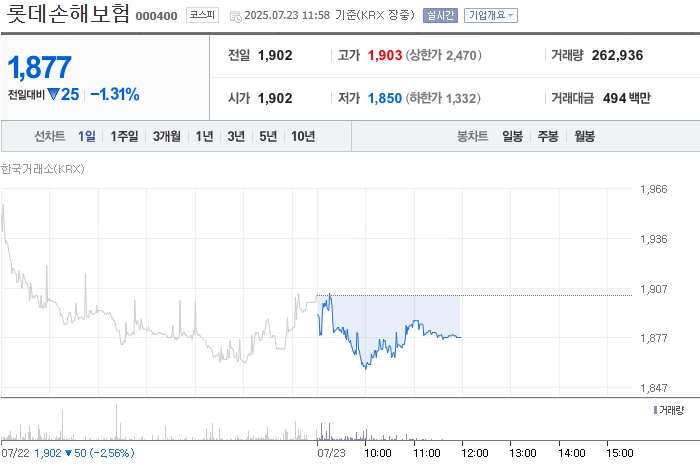
Task: Open the 주봉 candlestick chart
Action: coord(548,136)
